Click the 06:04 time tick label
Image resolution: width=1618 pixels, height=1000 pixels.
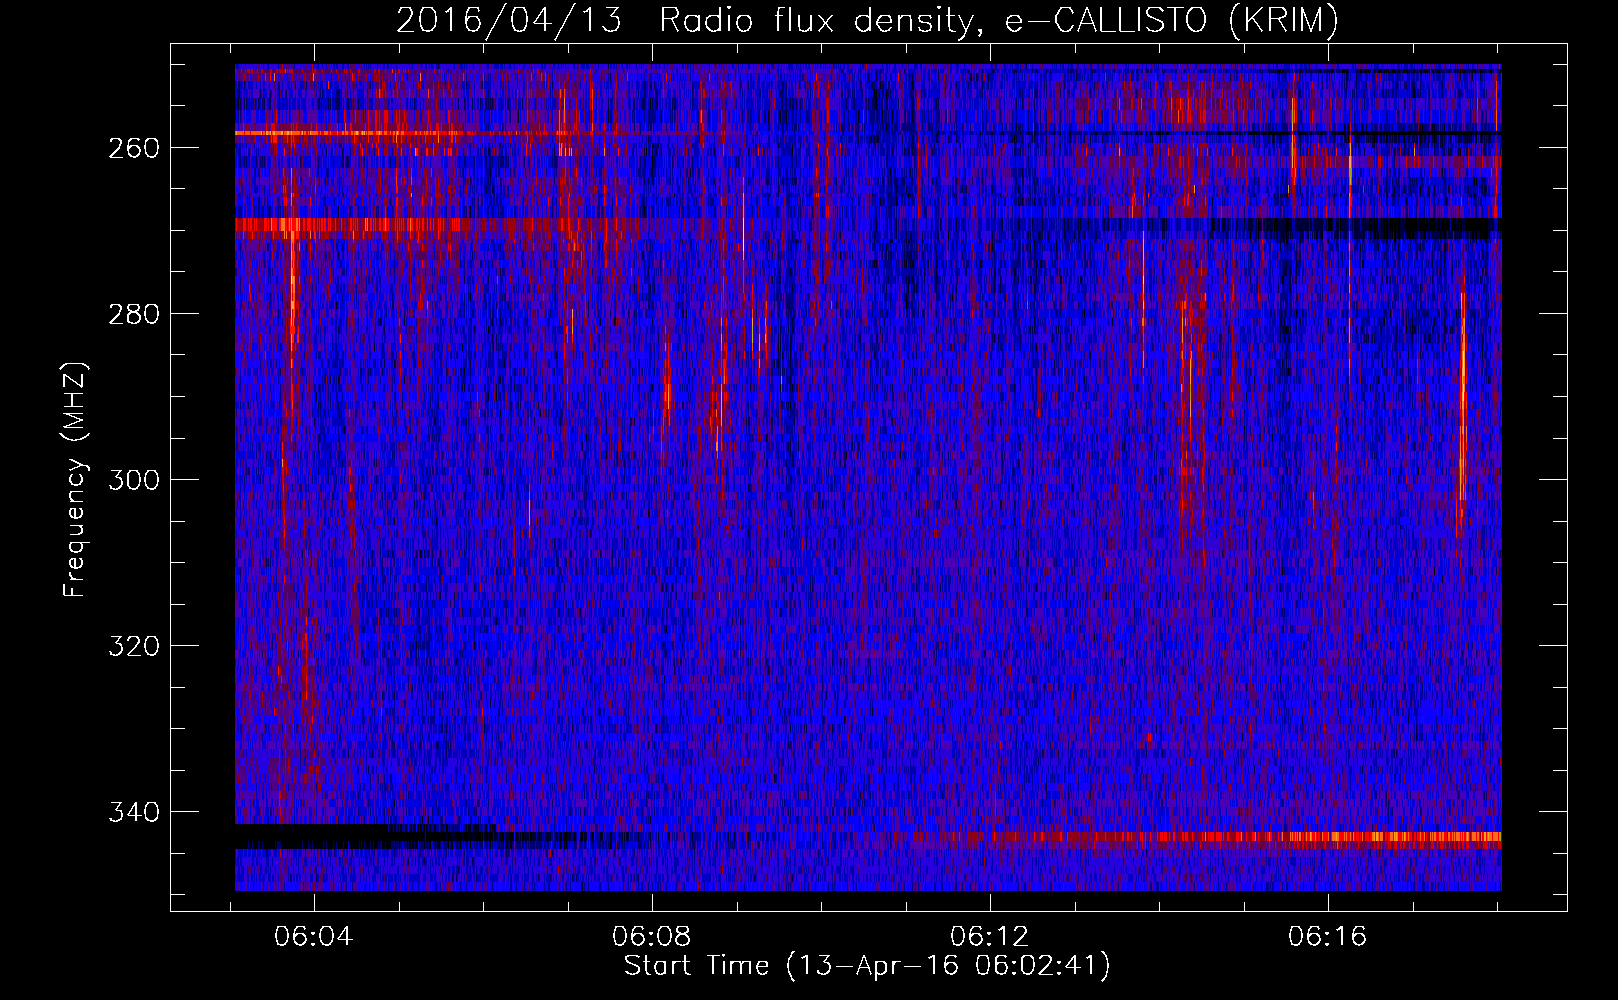[x=314, y=937]
